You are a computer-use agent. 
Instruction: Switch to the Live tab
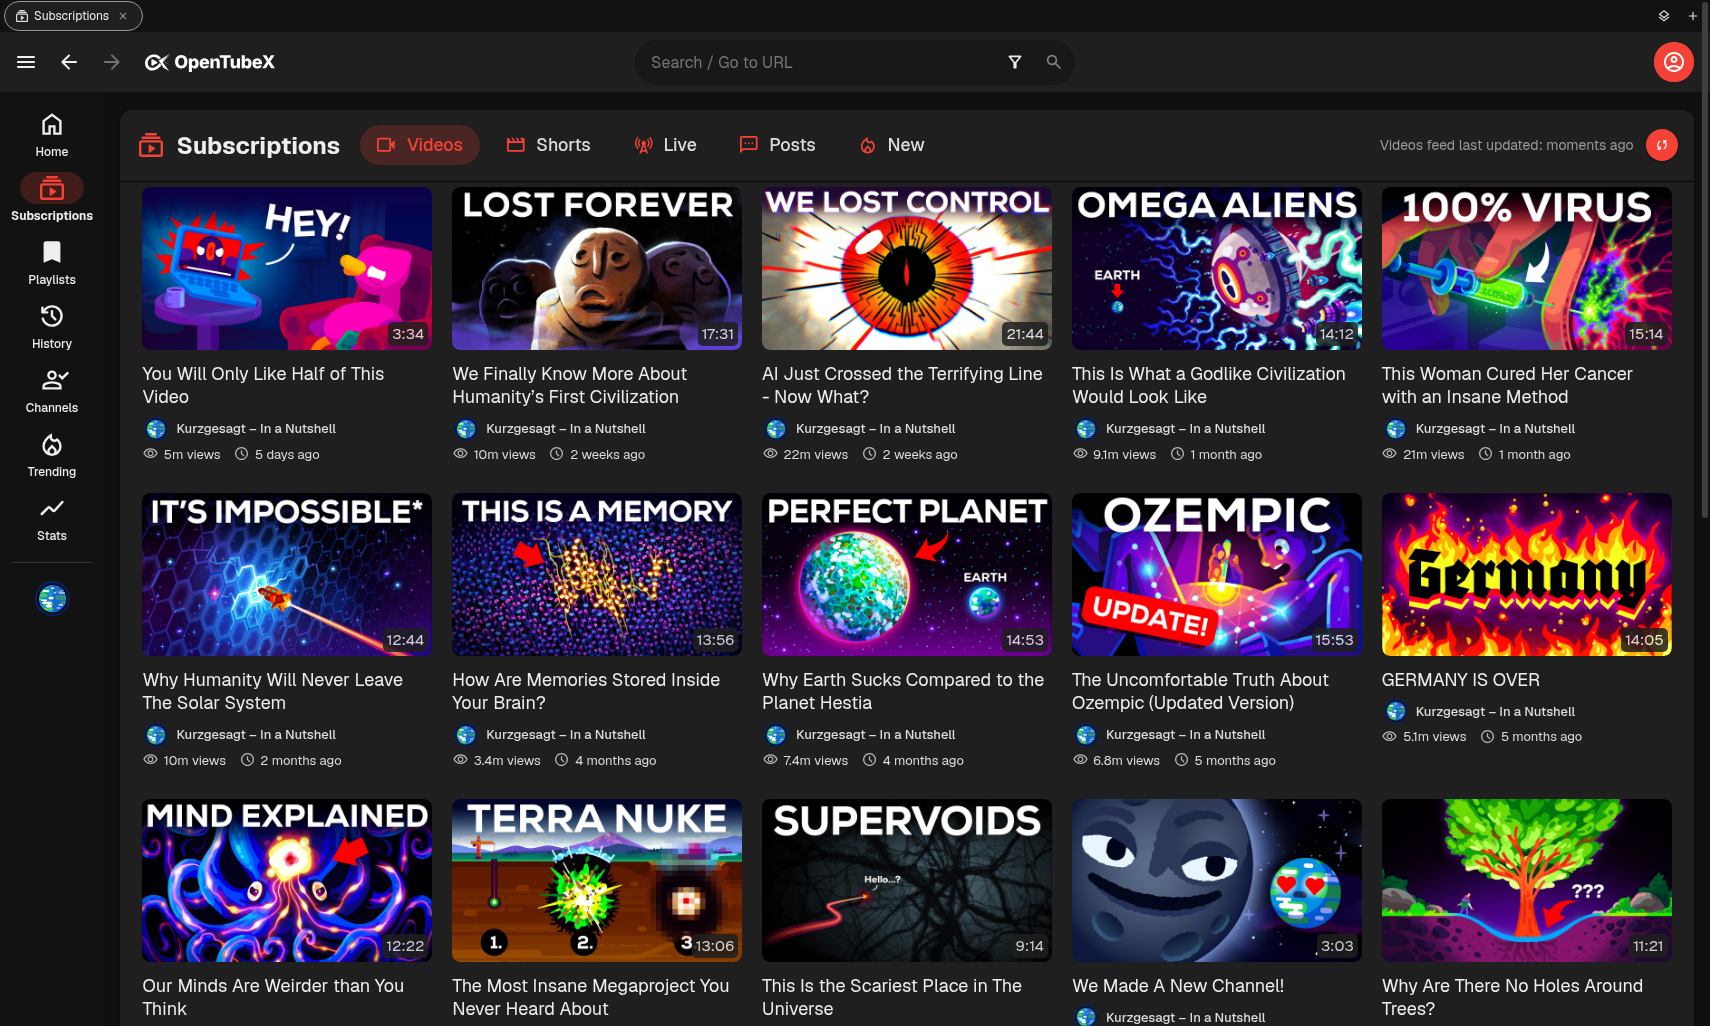pos(665,145)
